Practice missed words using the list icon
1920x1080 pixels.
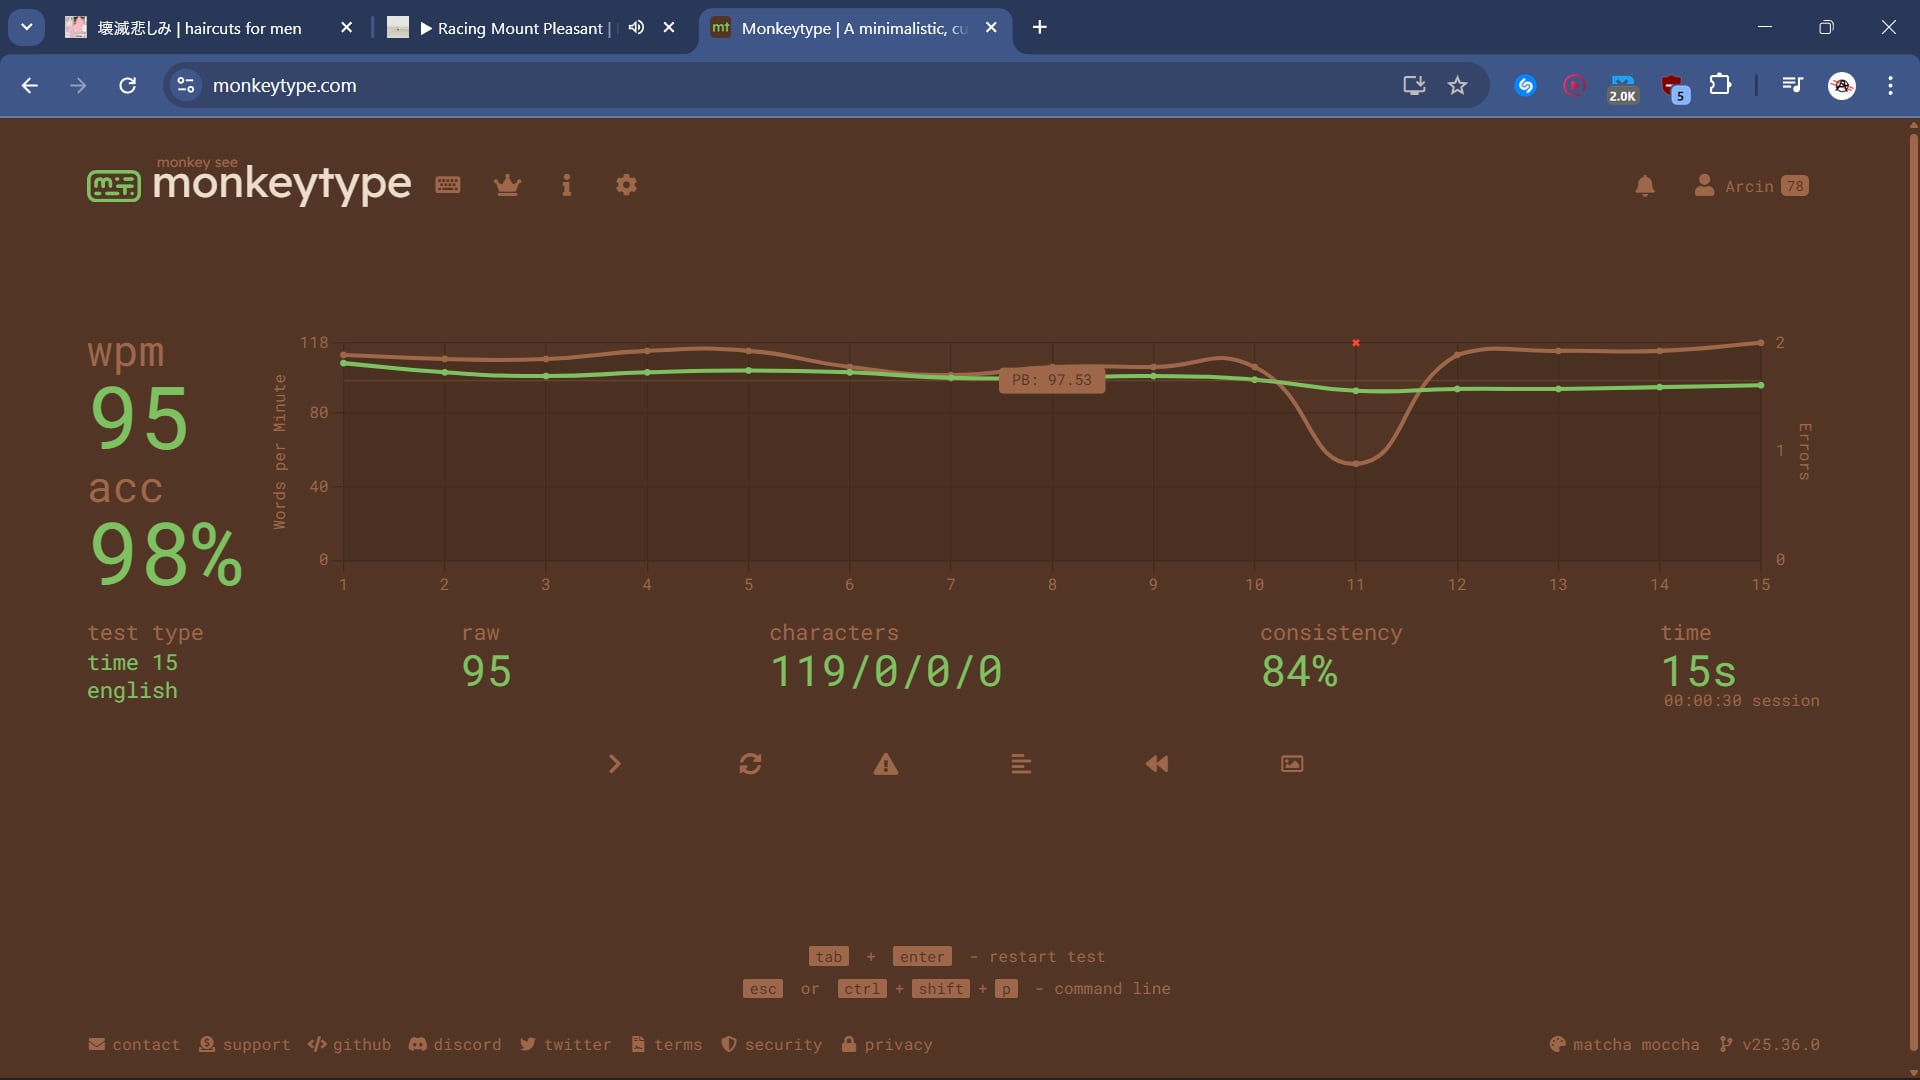point(1021,764)
